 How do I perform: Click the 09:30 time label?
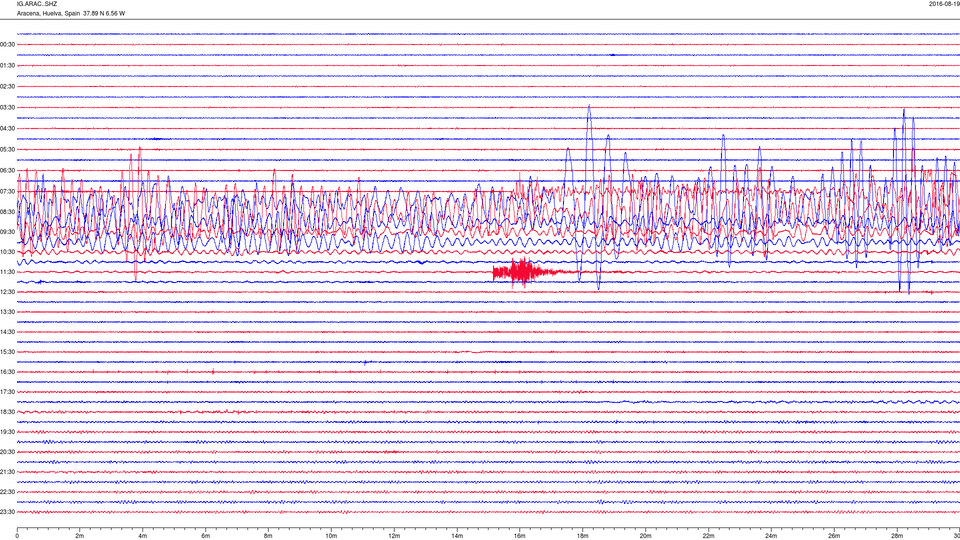[7, 232]
